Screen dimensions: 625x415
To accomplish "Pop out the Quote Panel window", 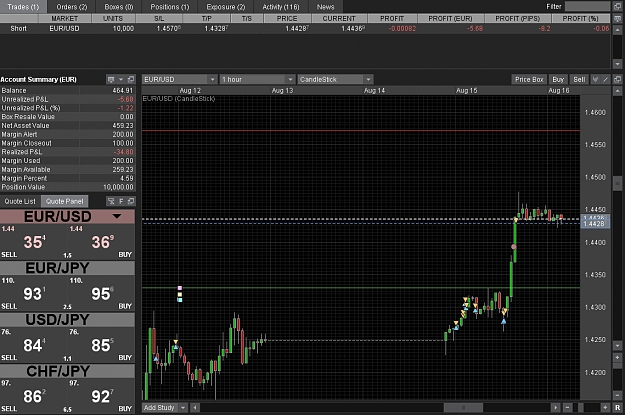I will pos(131,201).
